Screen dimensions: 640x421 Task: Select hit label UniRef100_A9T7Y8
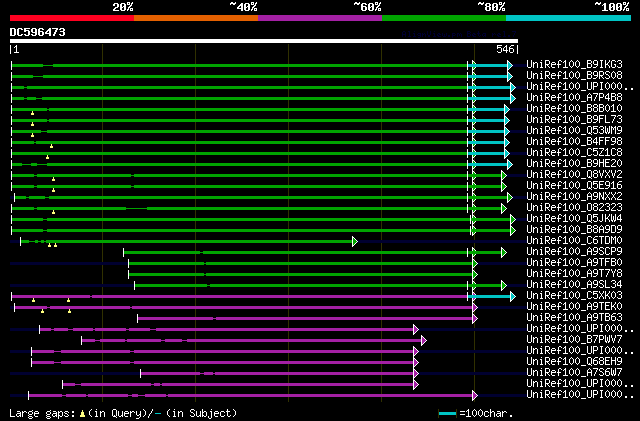pyautogui.click(x=574, y=274)
